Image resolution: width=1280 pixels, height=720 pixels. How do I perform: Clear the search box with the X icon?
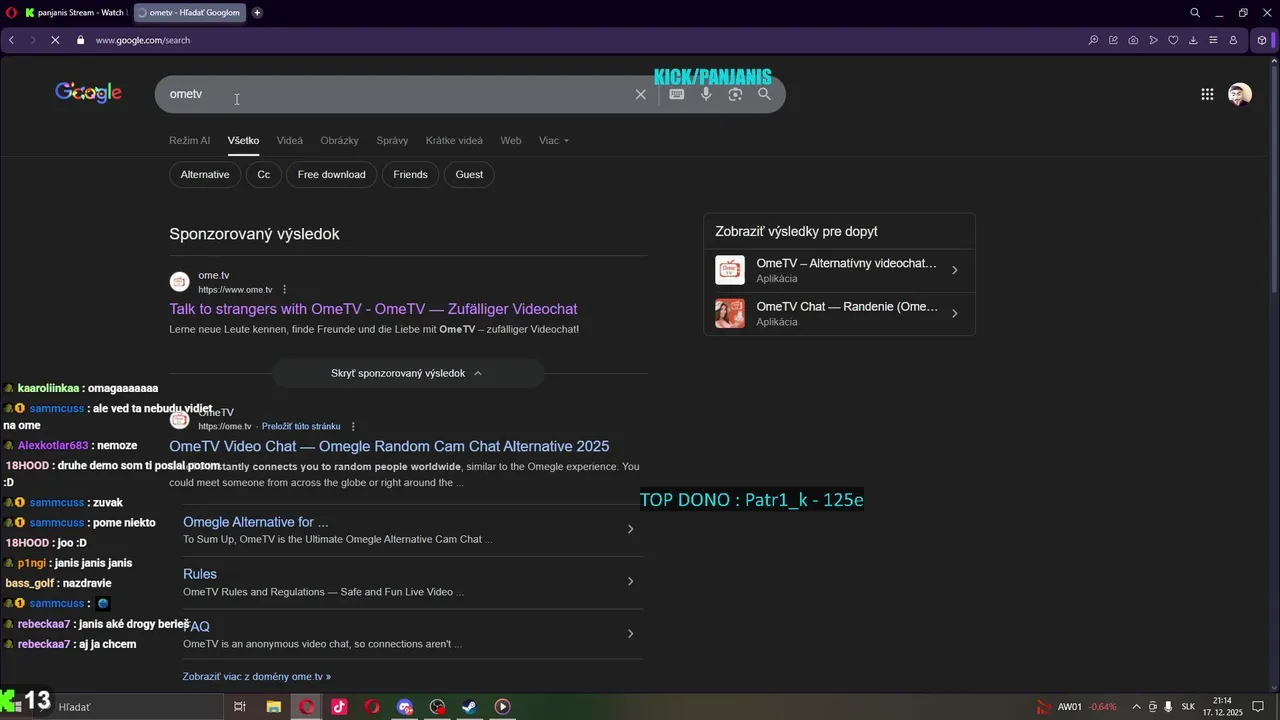[x=641, y=94]
